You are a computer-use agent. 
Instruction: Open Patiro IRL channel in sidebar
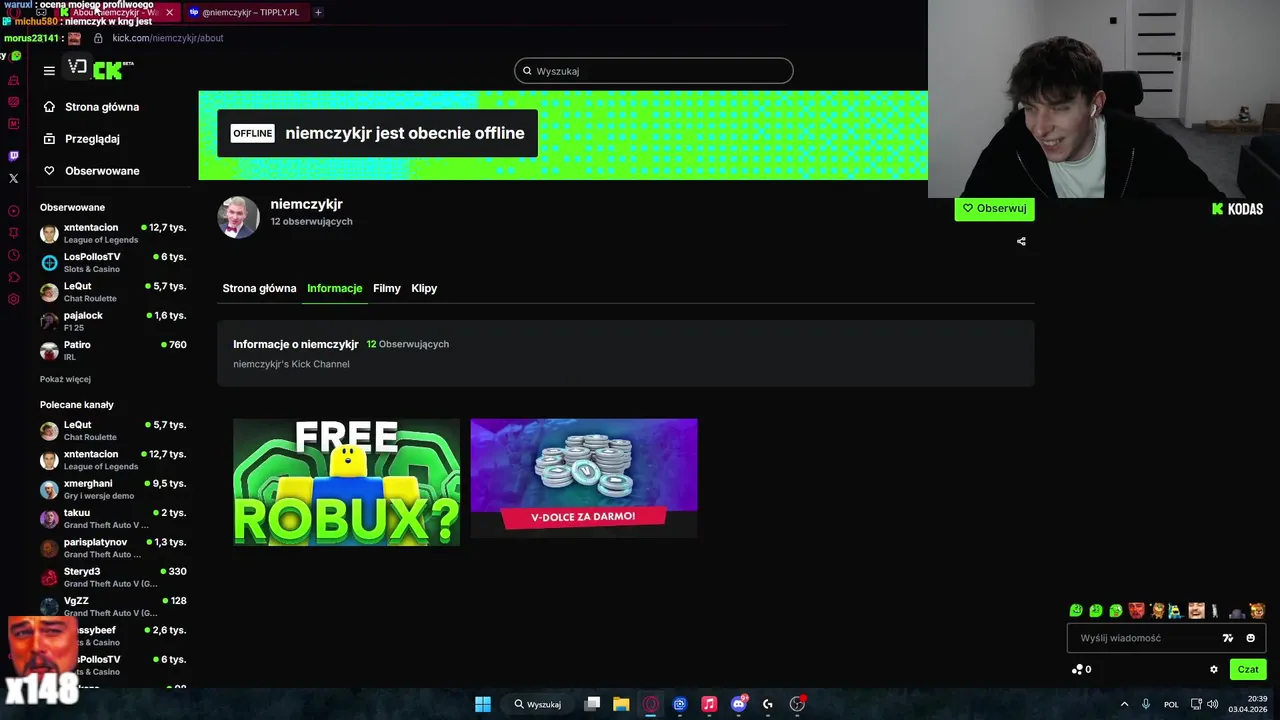113,350
